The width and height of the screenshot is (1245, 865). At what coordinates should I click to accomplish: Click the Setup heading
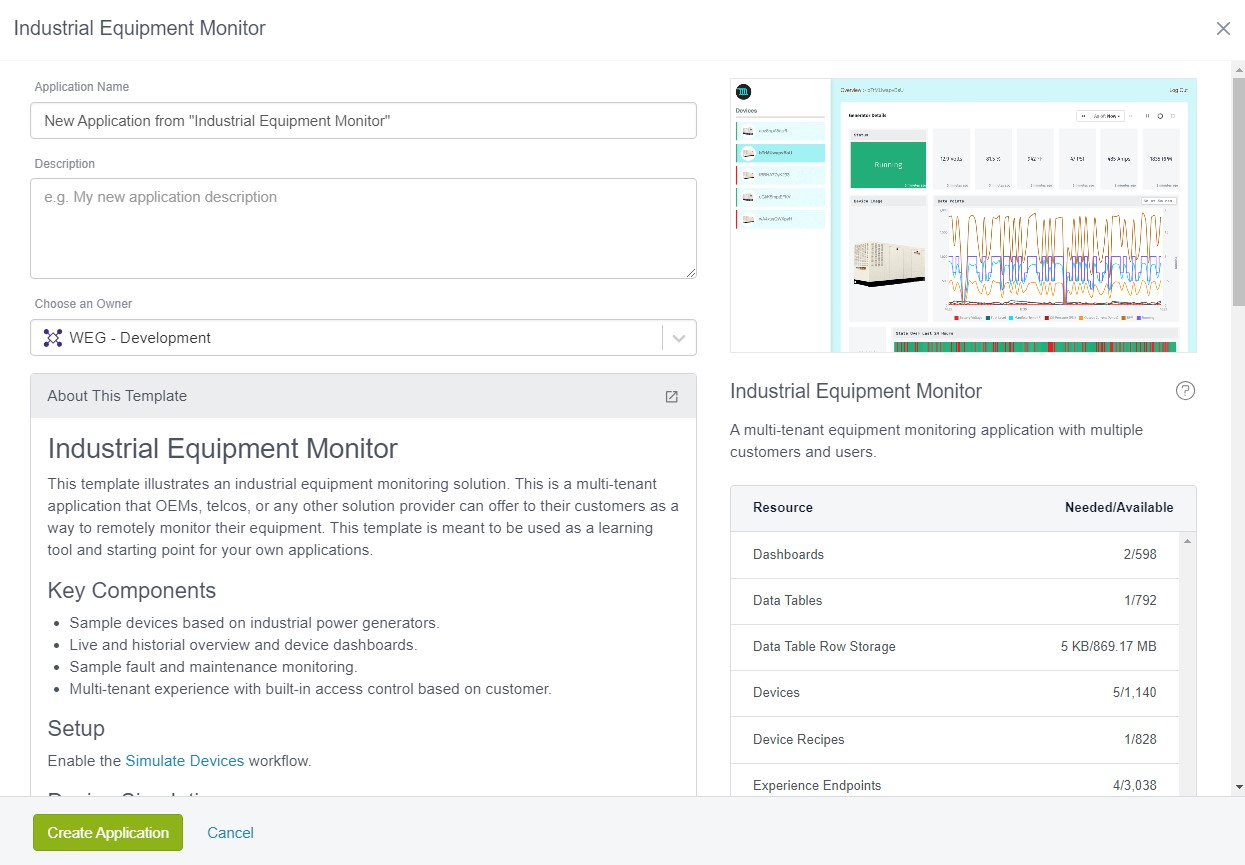(x=76, y=729)
